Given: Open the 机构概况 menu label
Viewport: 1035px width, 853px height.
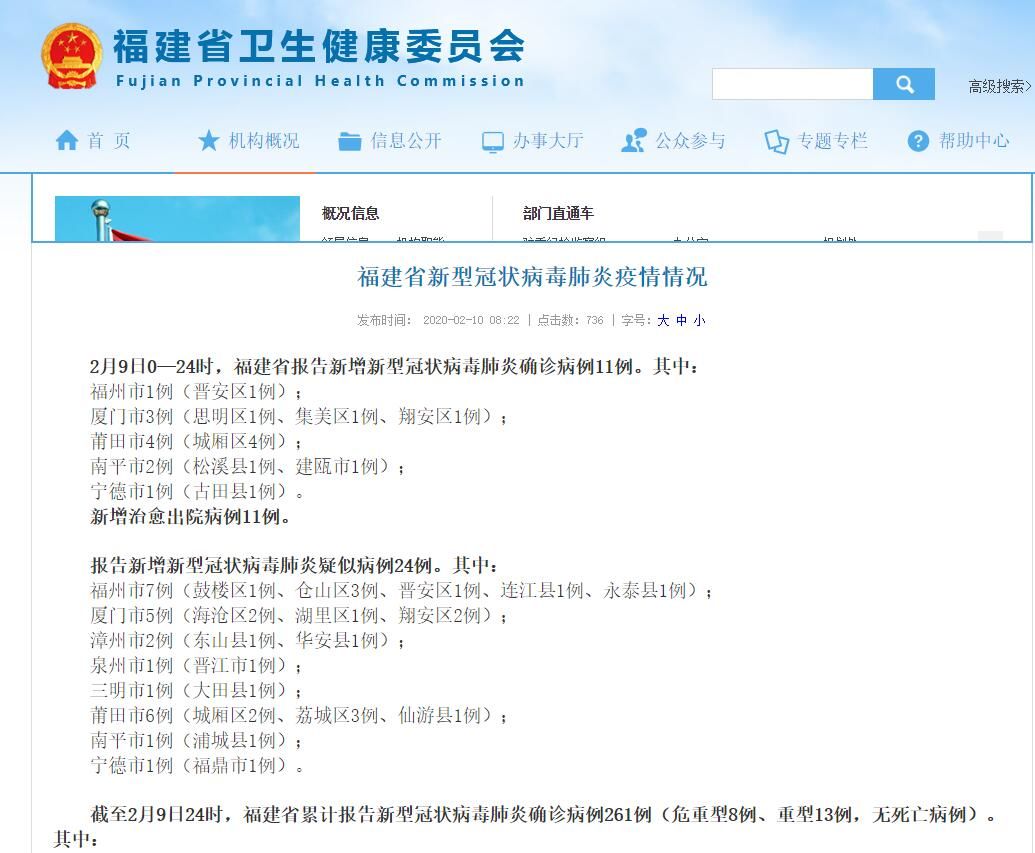Looking at the screenshot, I should (x=264, y=141).
